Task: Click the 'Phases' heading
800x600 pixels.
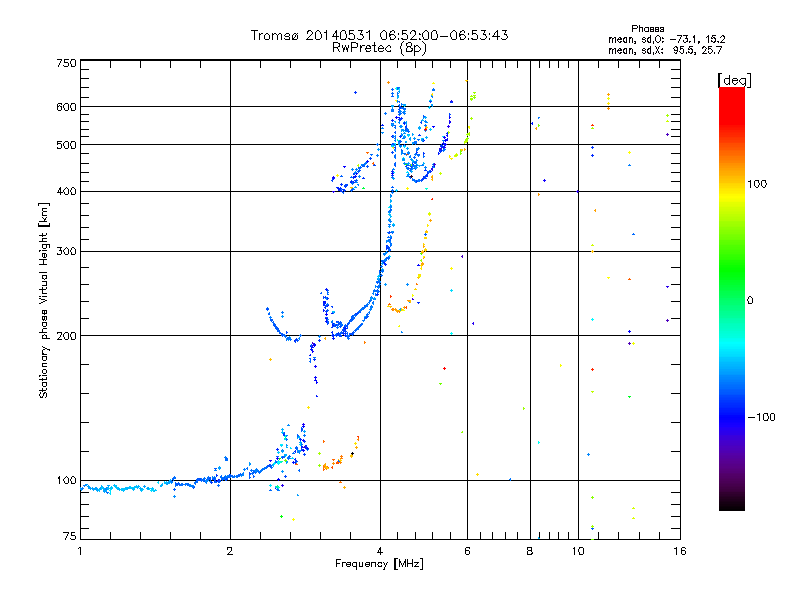Action: click(647, 29)
